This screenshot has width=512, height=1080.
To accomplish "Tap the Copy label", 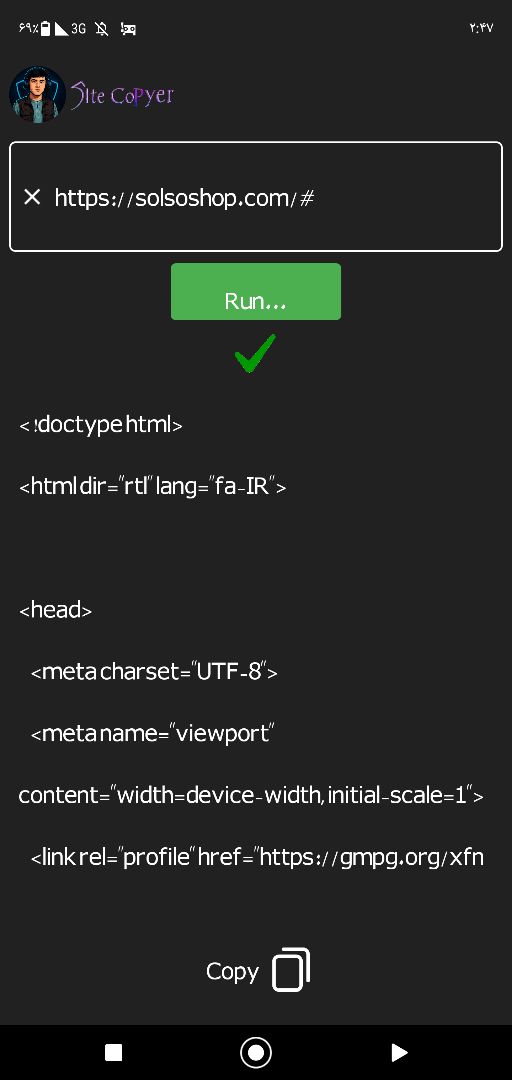I will point(232,971).
